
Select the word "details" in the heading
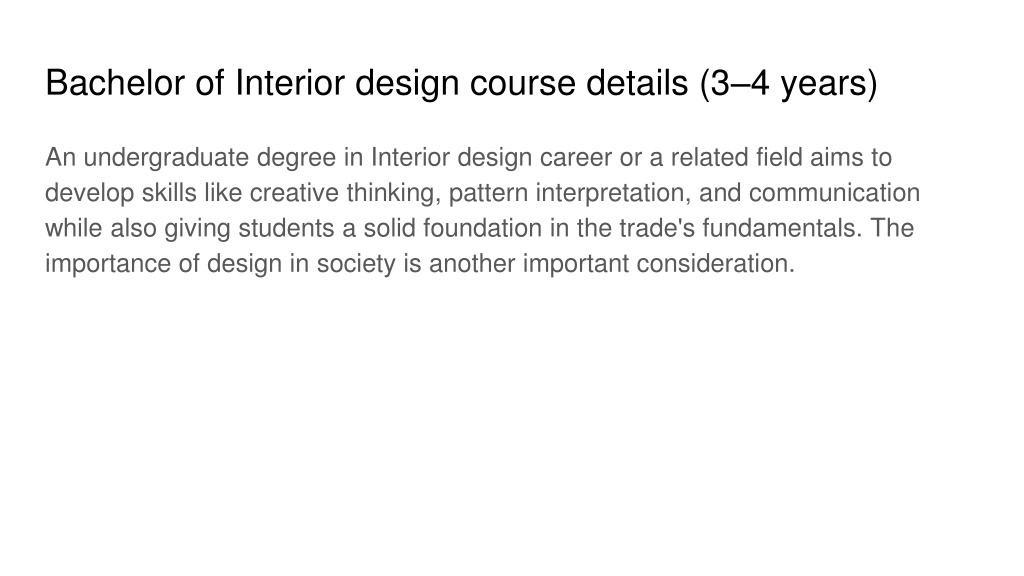pyautogui.click(x=637, y=83)
